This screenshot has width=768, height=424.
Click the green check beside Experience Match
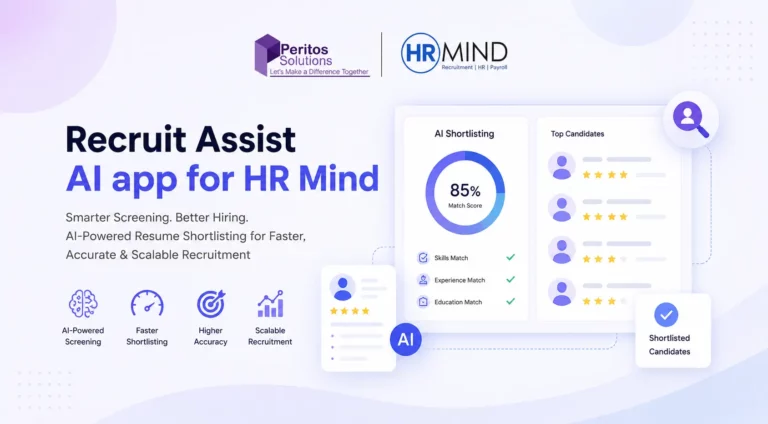tap(510, 279)
